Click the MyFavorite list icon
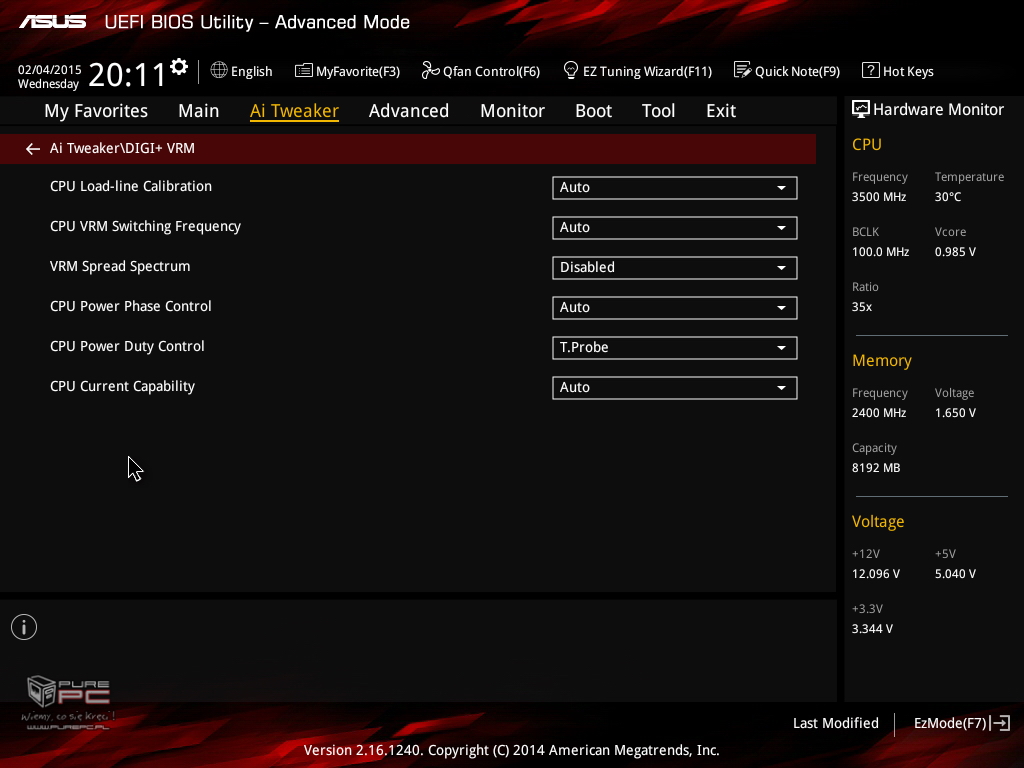Screen dimensions: 1024x768 point(304,71)
